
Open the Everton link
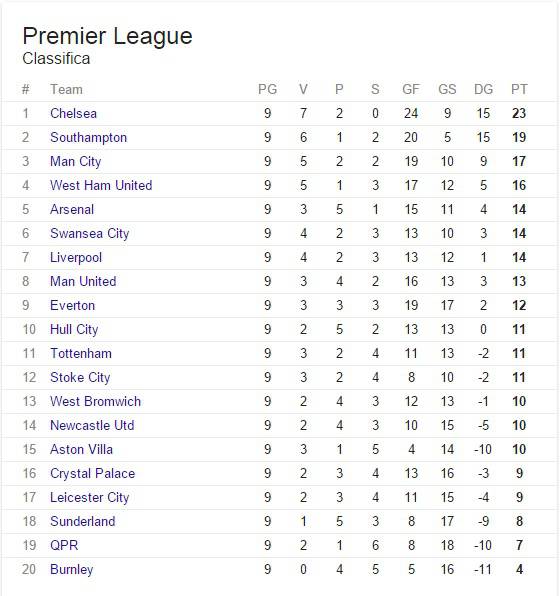[73, 305]
